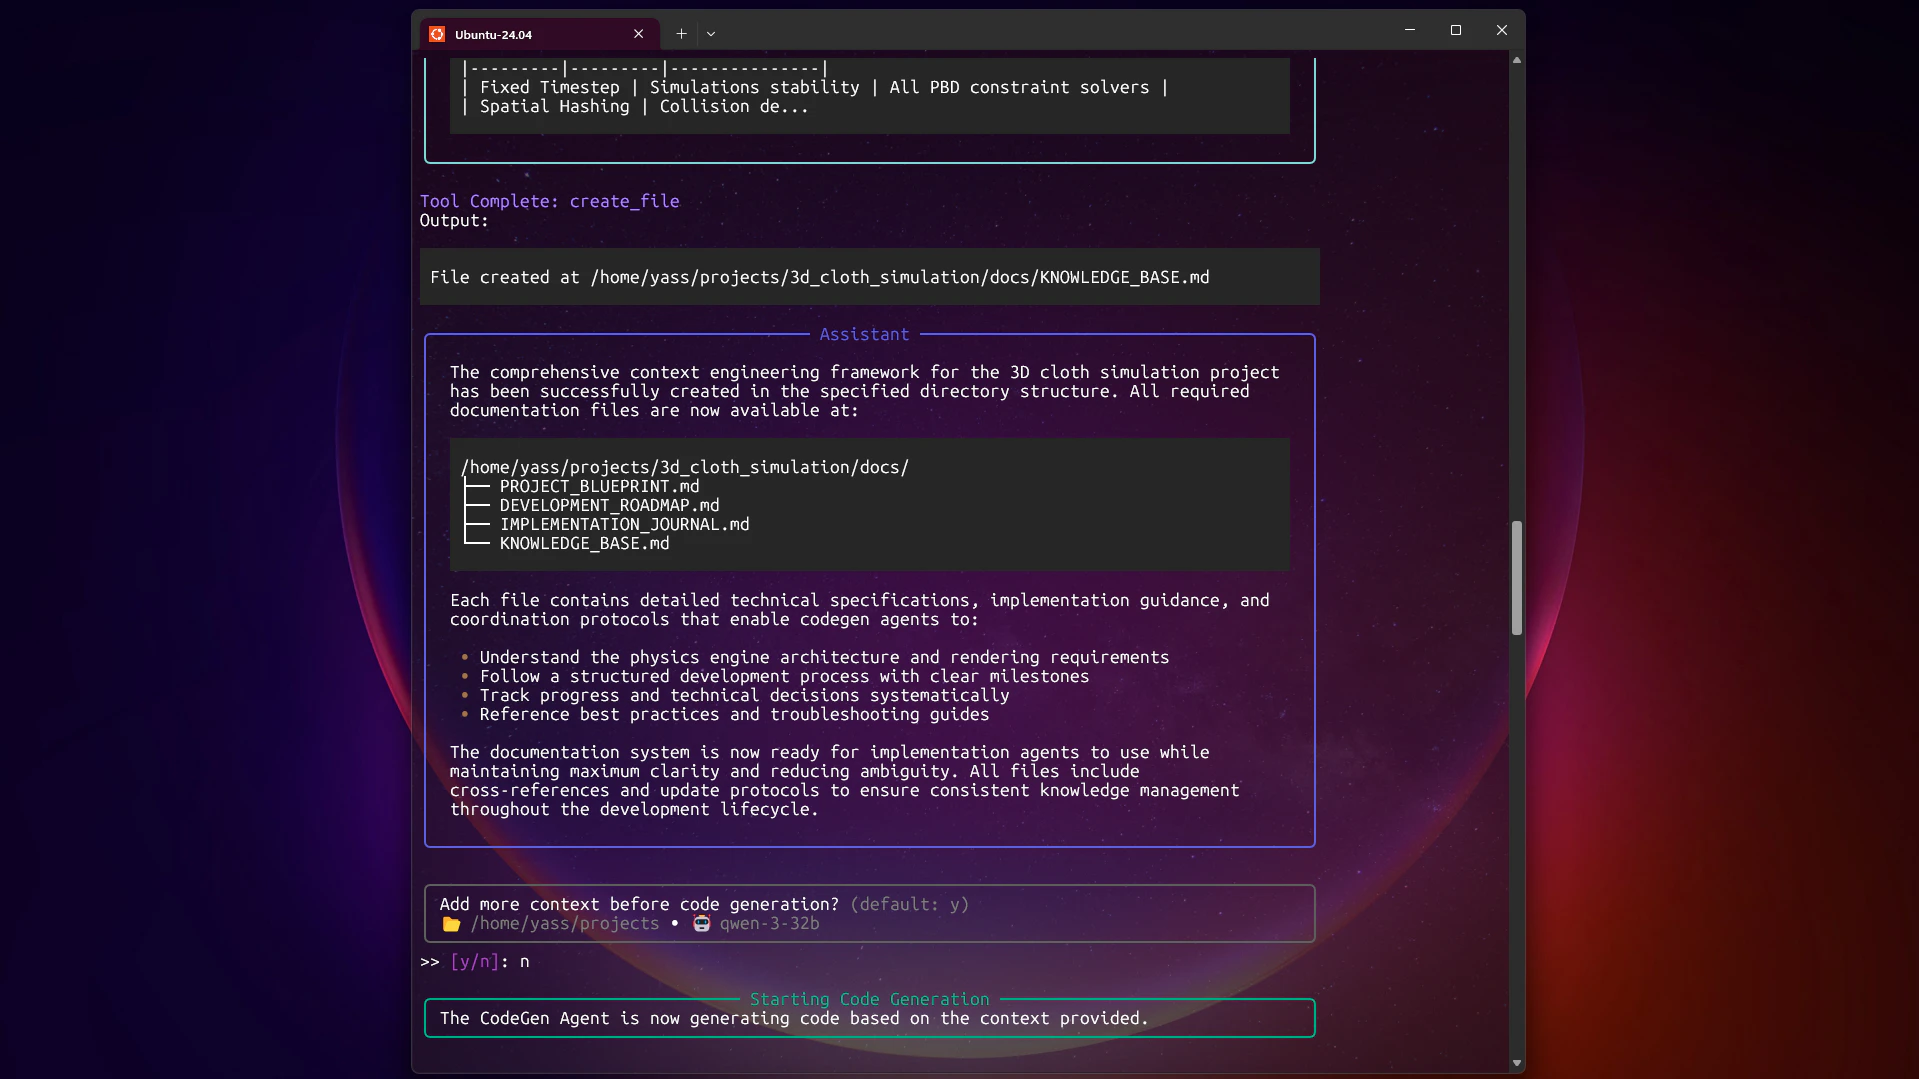Click the scrollbar down arrow

coord(1517,1063)
